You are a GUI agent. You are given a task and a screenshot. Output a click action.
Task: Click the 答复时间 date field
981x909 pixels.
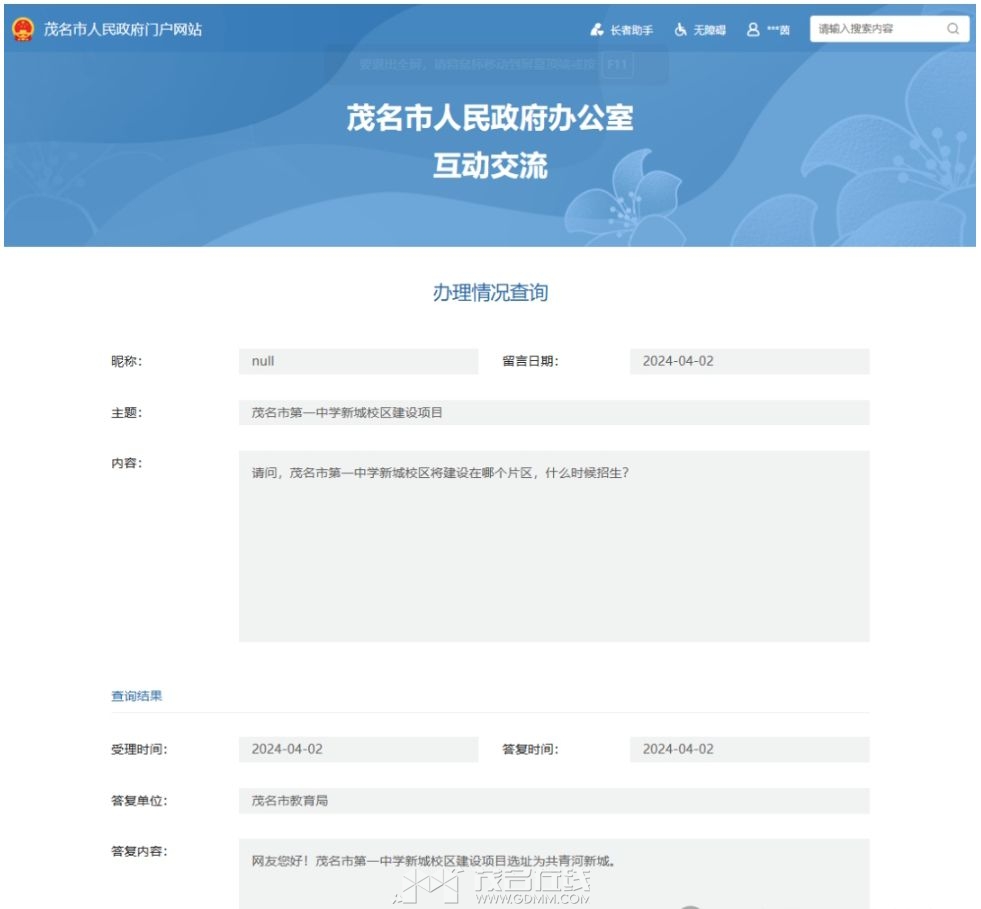click(749, 749)
